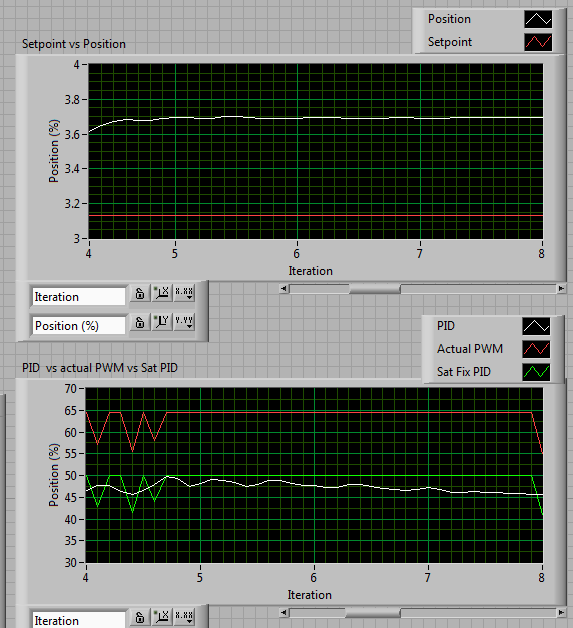
Task: Toggle X-axis autoscale lock for bottom graph Iteration
Action: click(x=140, y=617)
